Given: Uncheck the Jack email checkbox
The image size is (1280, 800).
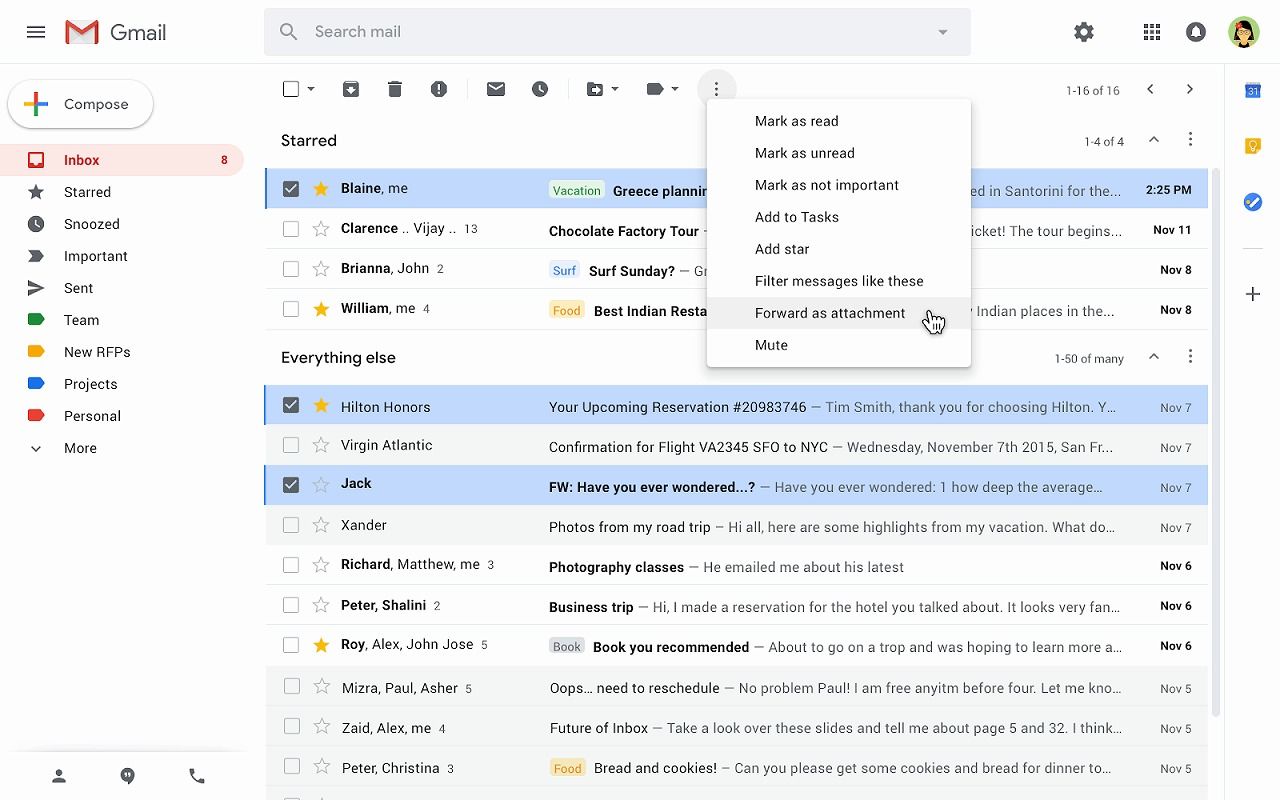Looking at the screenshot, I should click(x=291, y=485).
